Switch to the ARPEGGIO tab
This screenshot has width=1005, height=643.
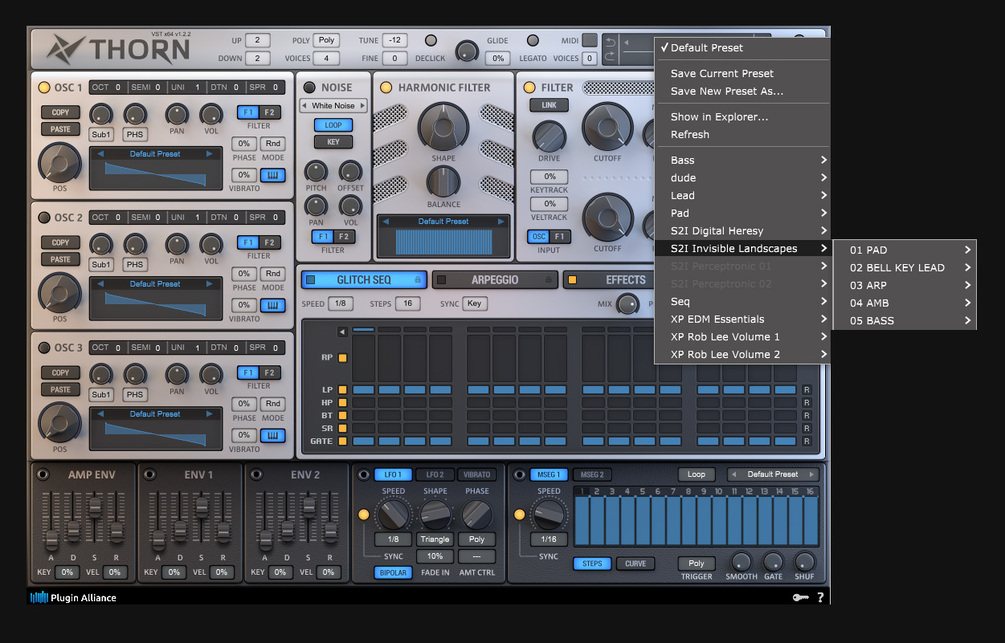tap(494, 280)
